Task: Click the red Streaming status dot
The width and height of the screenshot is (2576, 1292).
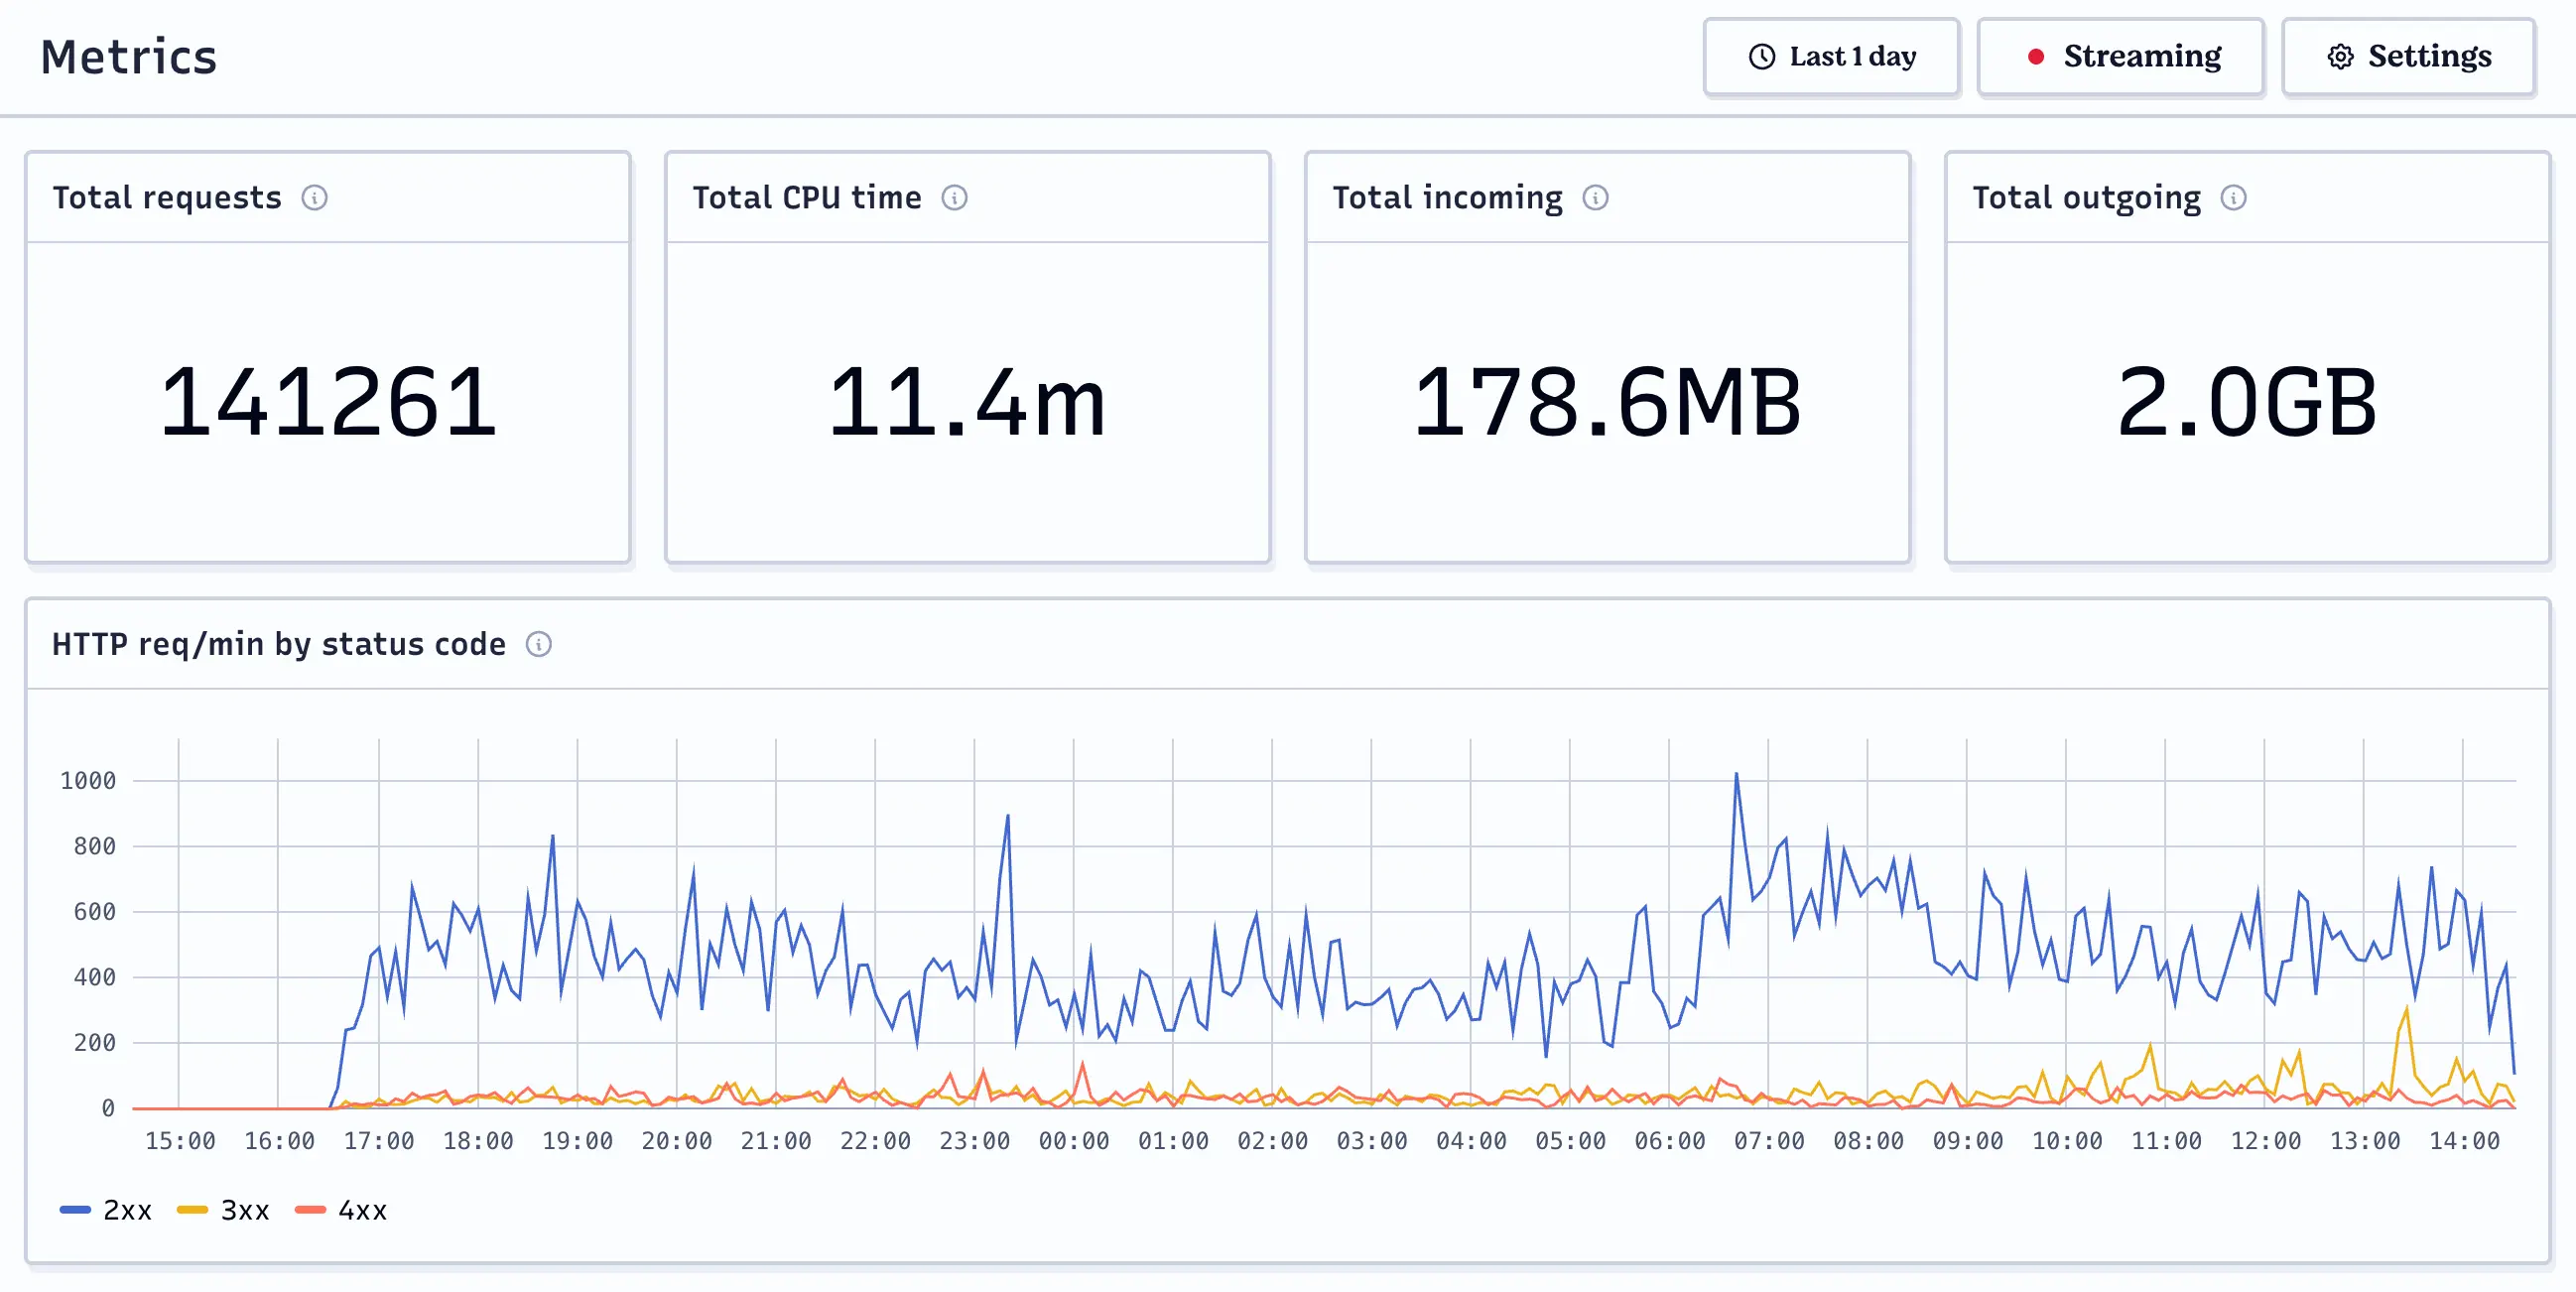Action: (2037, 57)
